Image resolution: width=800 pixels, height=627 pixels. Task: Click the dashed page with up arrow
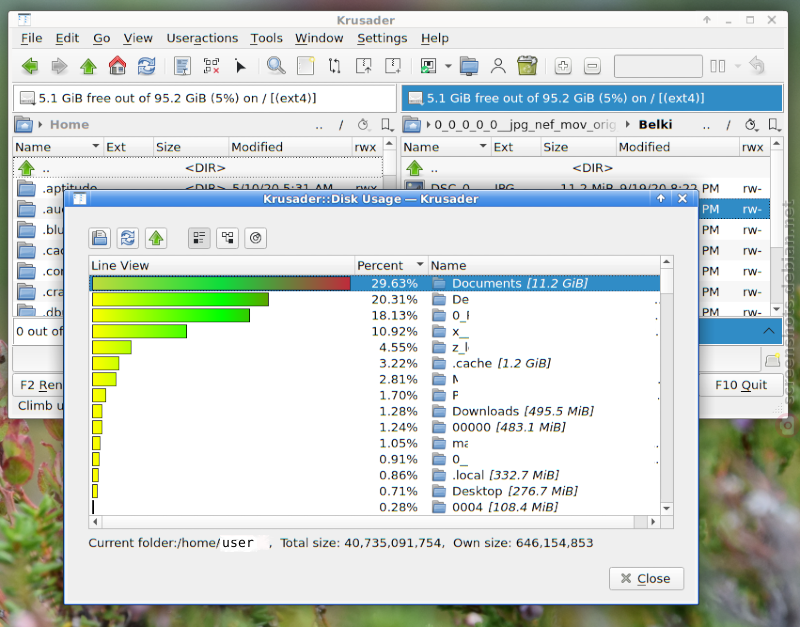364,66
